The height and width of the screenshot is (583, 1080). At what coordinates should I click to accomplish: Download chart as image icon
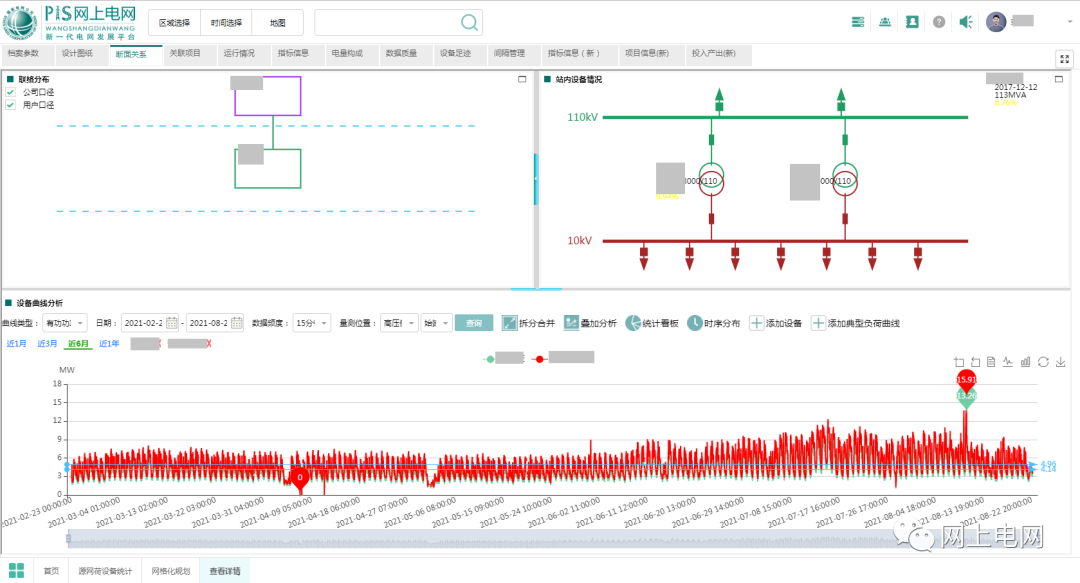(x=1061, y=362)
